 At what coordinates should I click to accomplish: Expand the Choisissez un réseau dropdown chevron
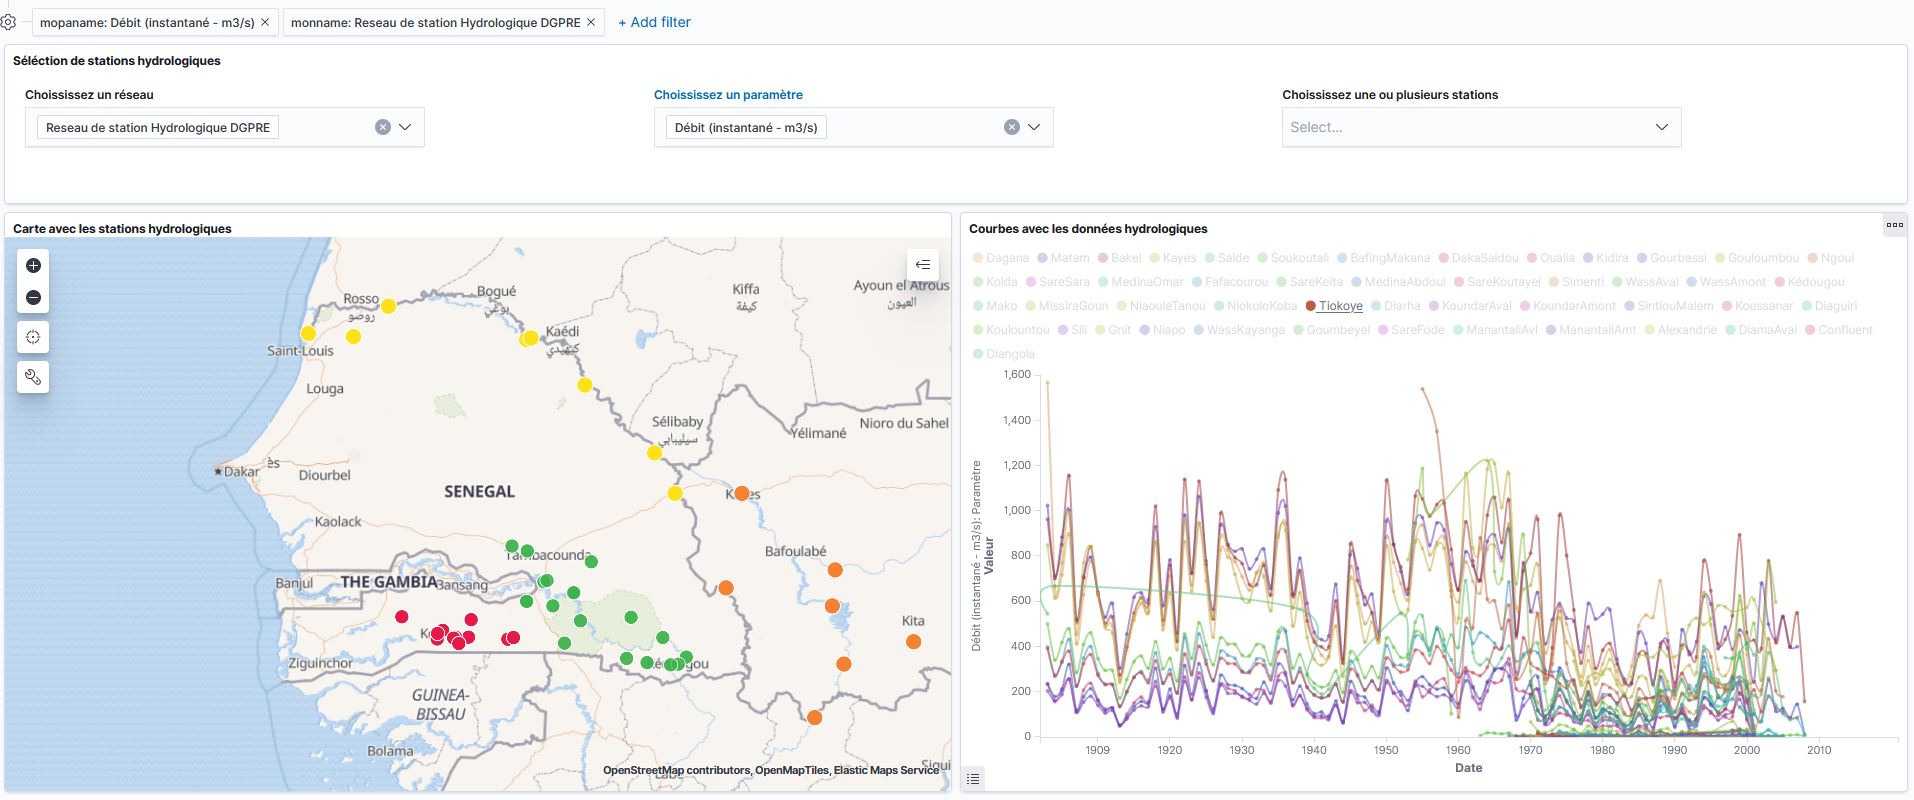pyautogui.click(x=405, y=127)
